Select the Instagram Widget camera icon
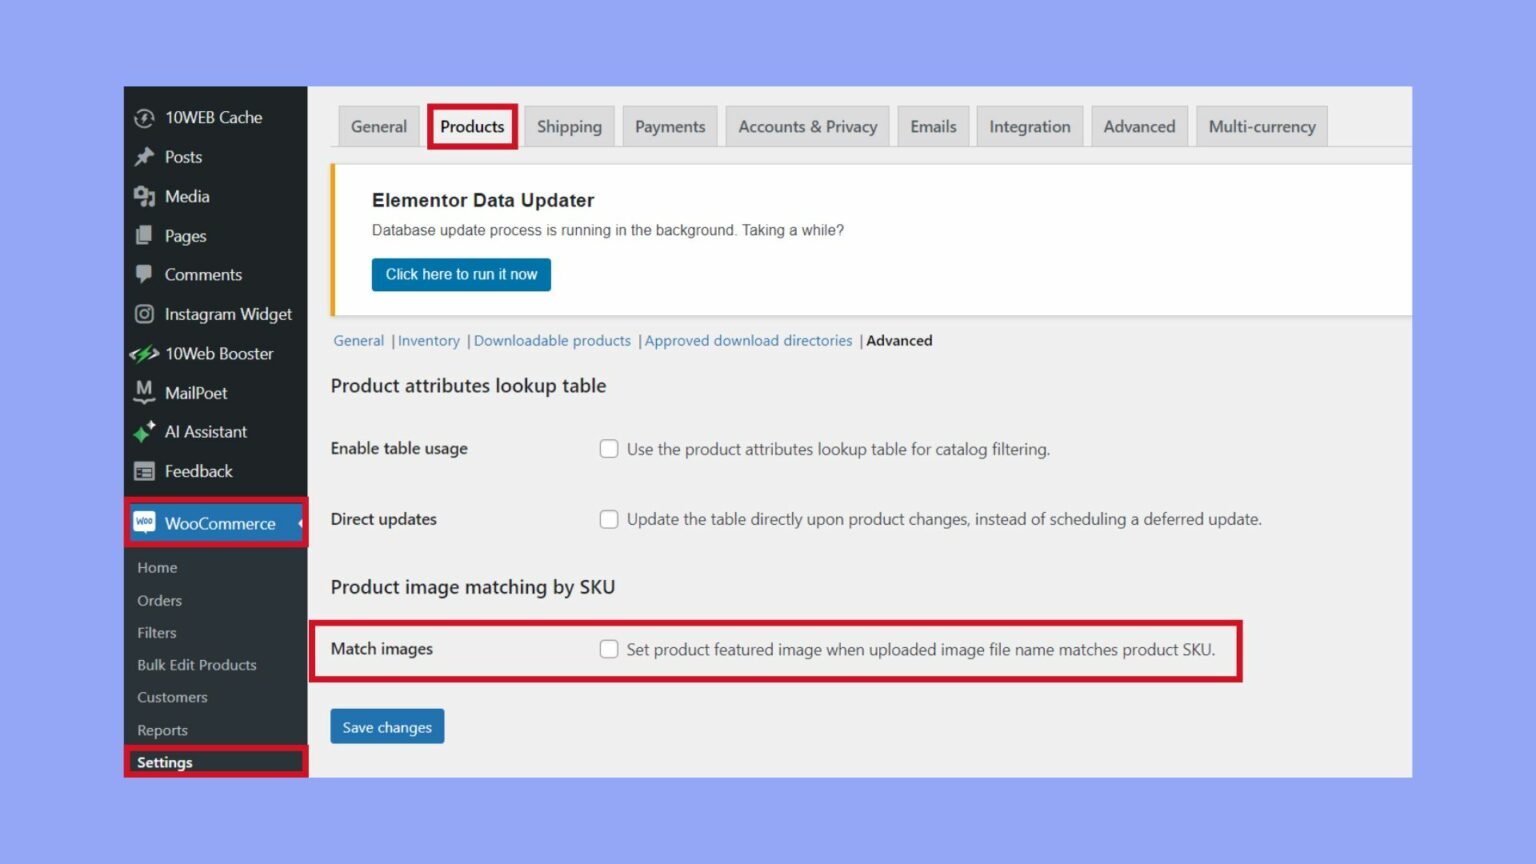Viewport: 1536px width, 864px height. coord(144,313)
